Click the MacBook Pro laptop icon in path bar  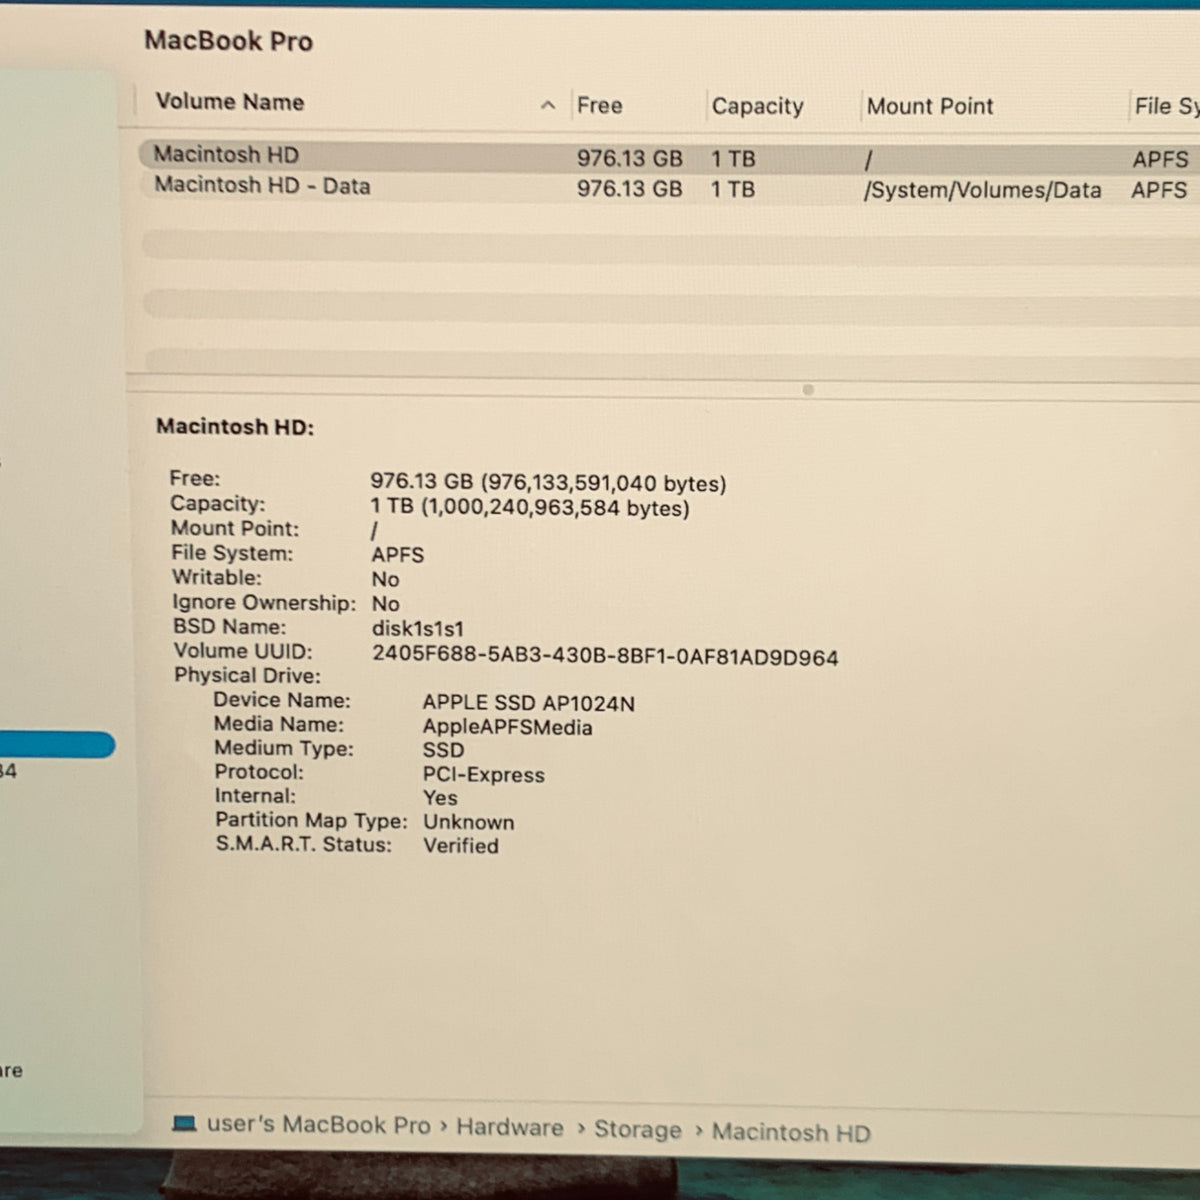click(184, 1123)
